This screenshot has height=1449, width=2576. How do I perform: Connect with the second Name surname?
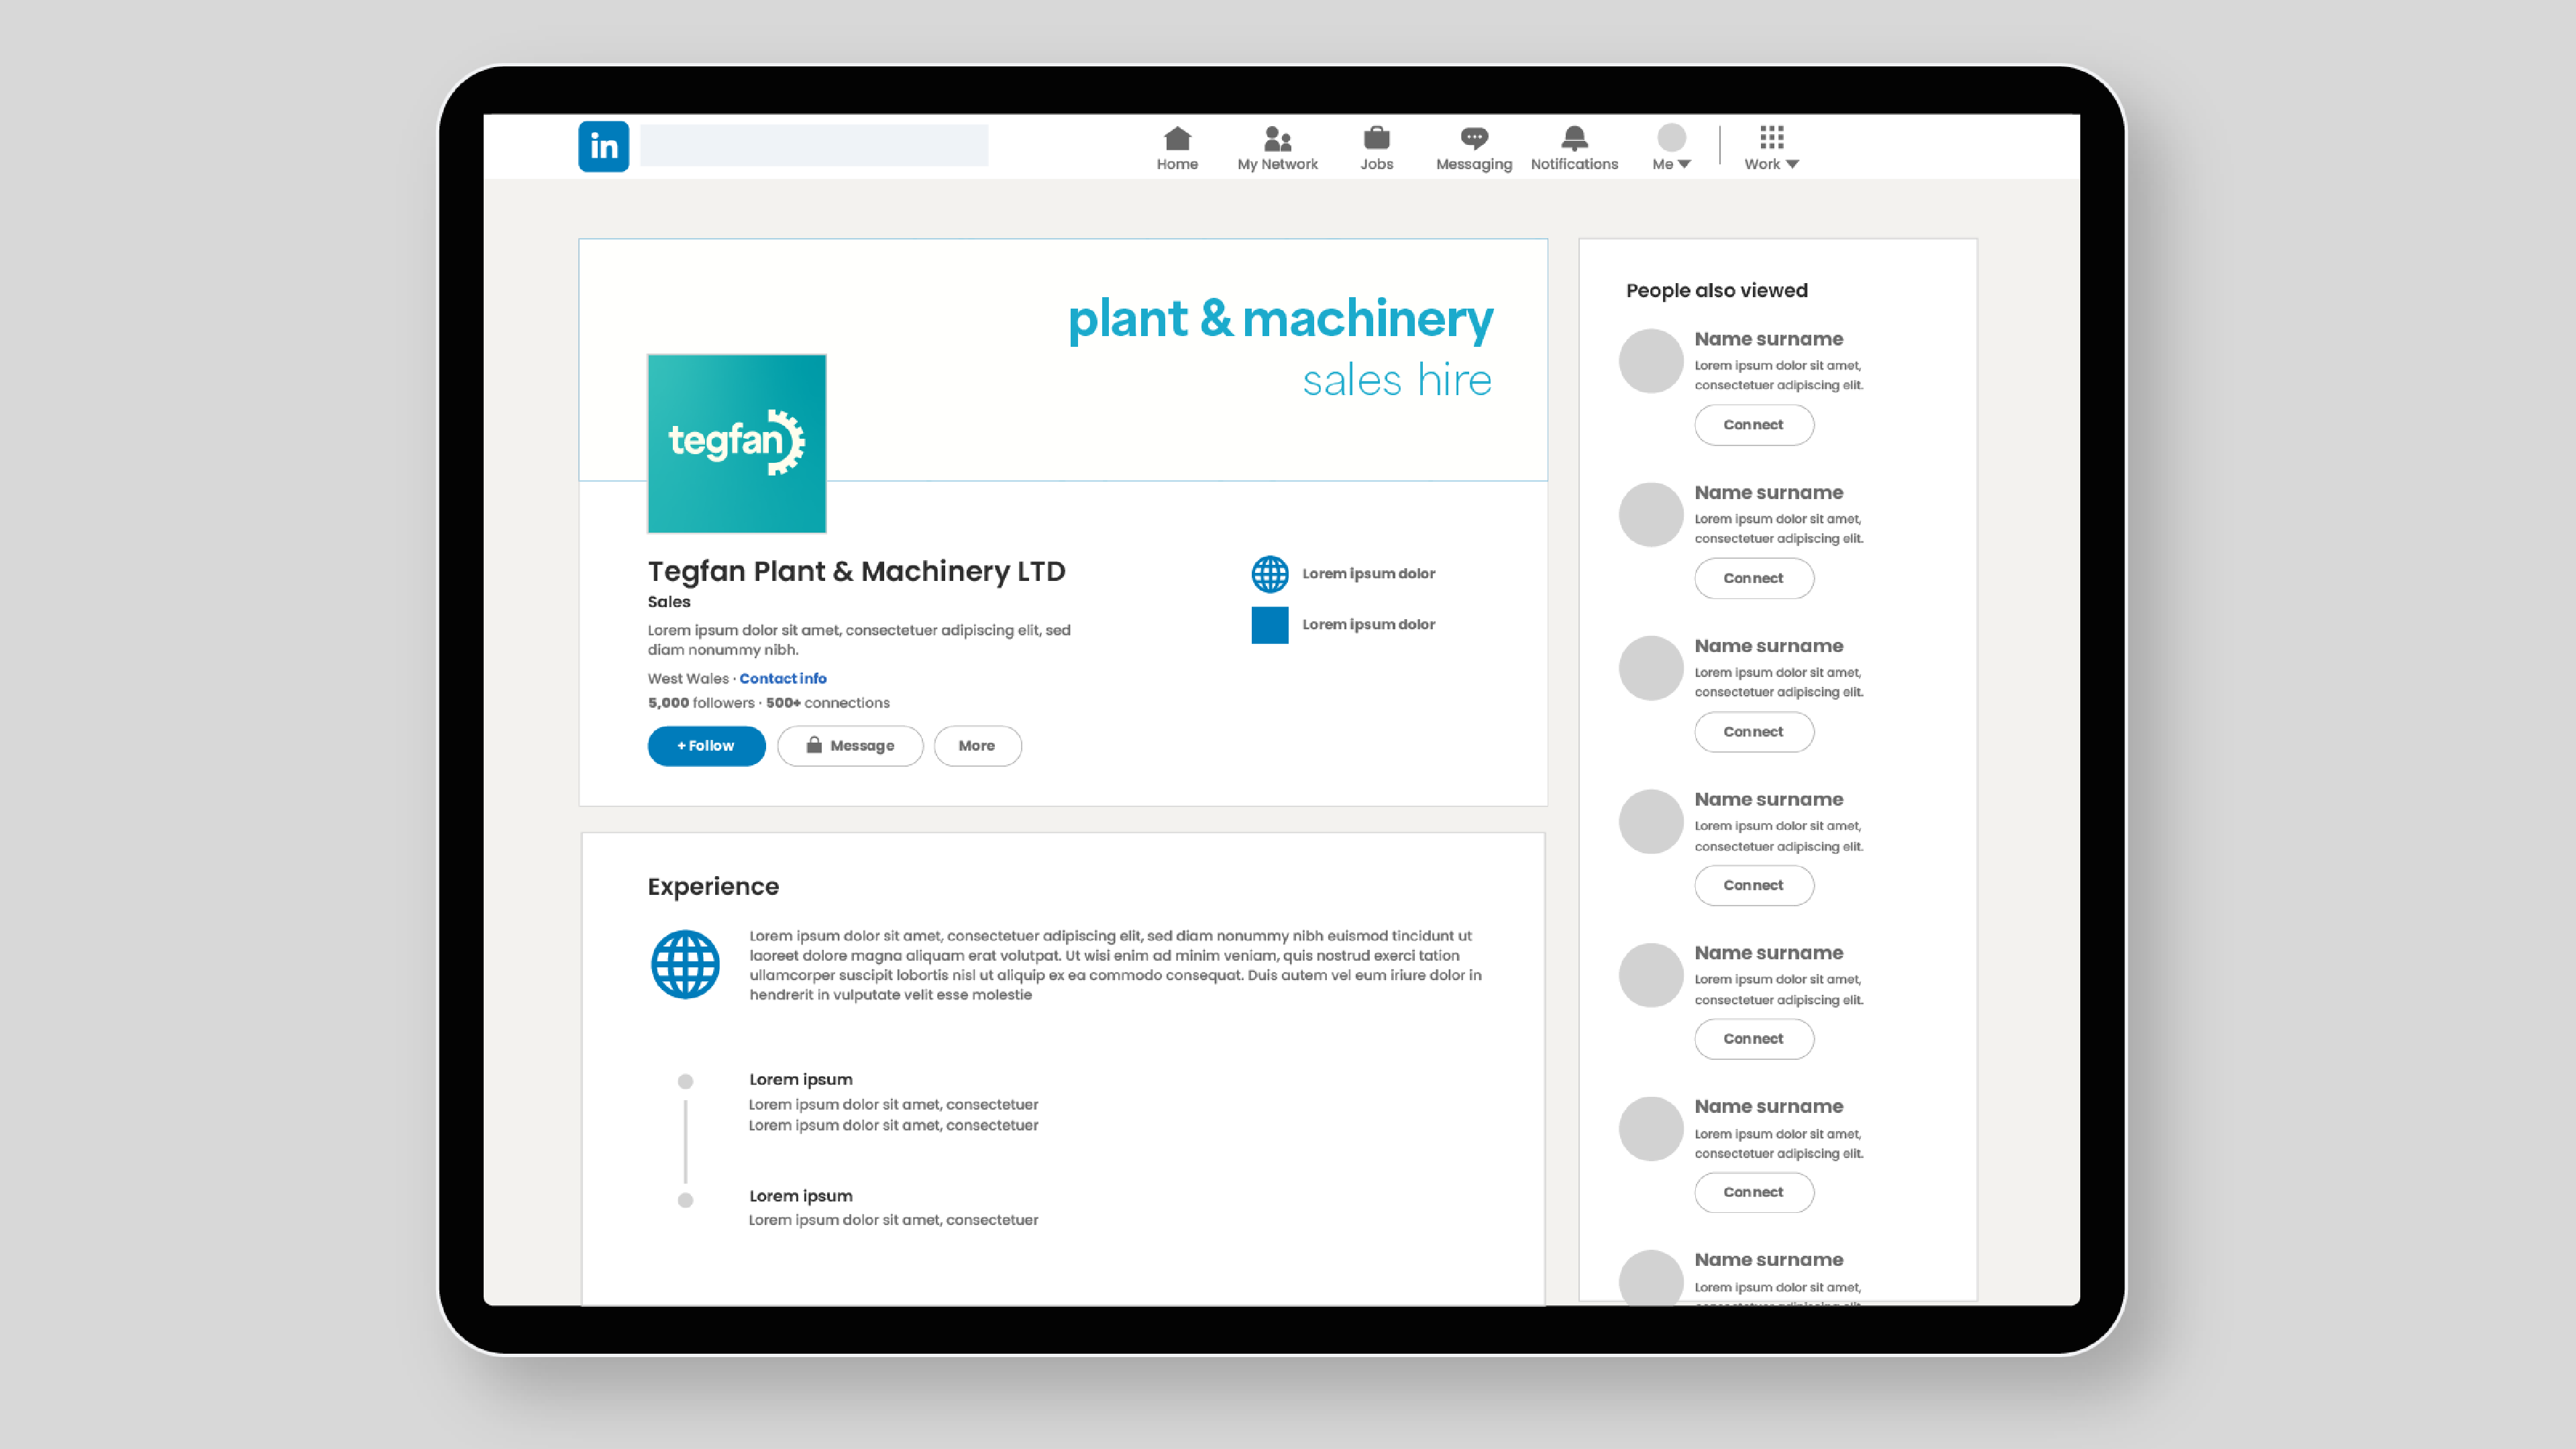[x=1753, y=578]
